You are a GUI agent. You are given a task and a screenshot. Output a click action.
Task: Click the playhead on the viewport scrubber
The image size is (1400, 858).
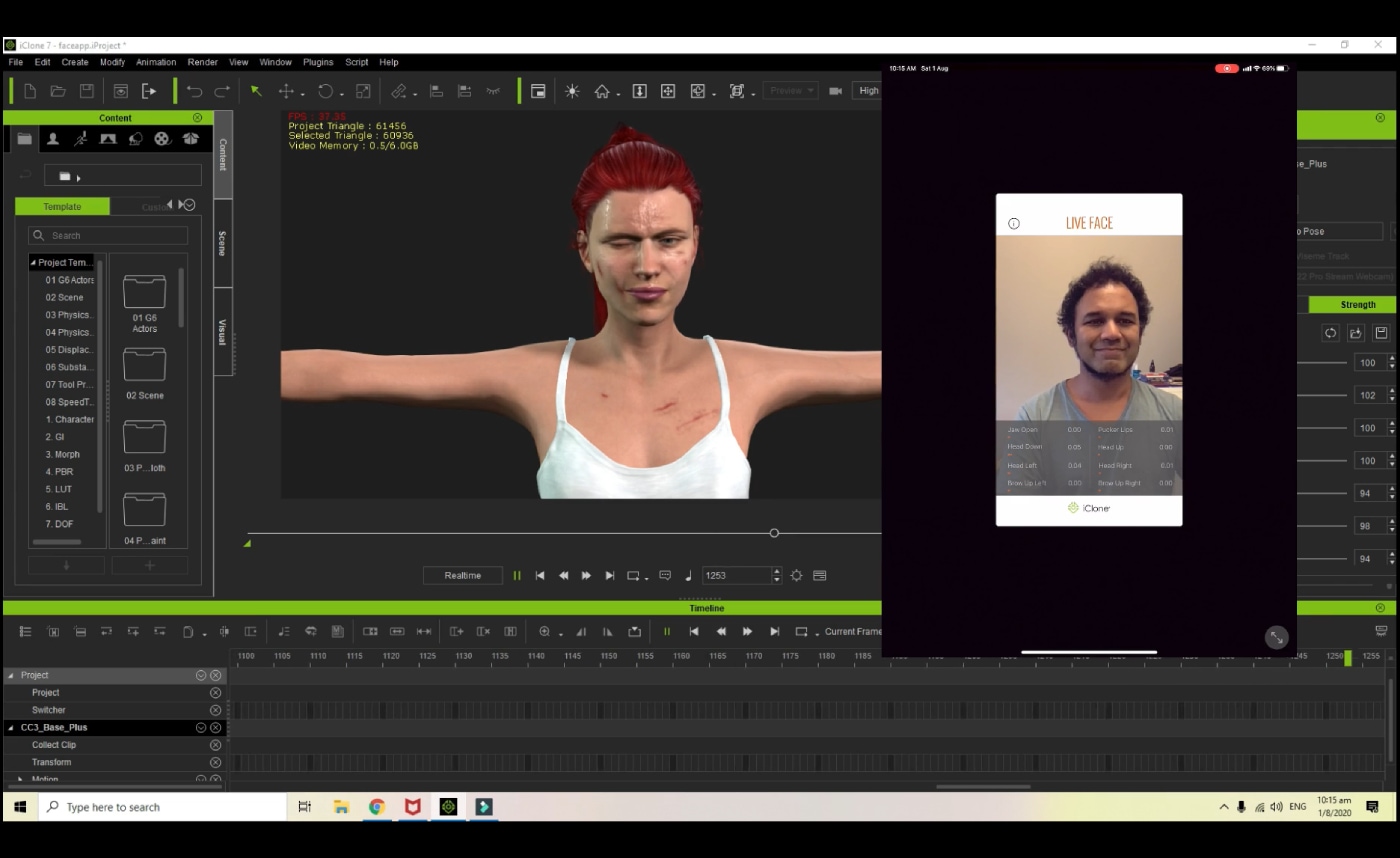click(x=774, y=533)
